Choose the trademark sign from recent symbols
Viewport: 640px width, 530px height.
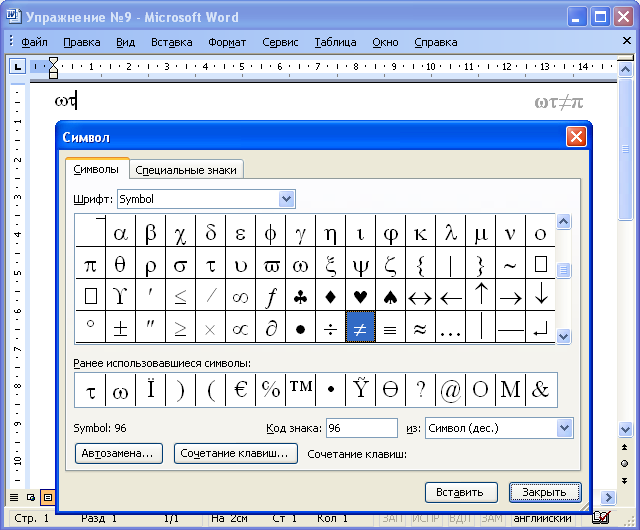pyautogui.click(x=300, y=390)
